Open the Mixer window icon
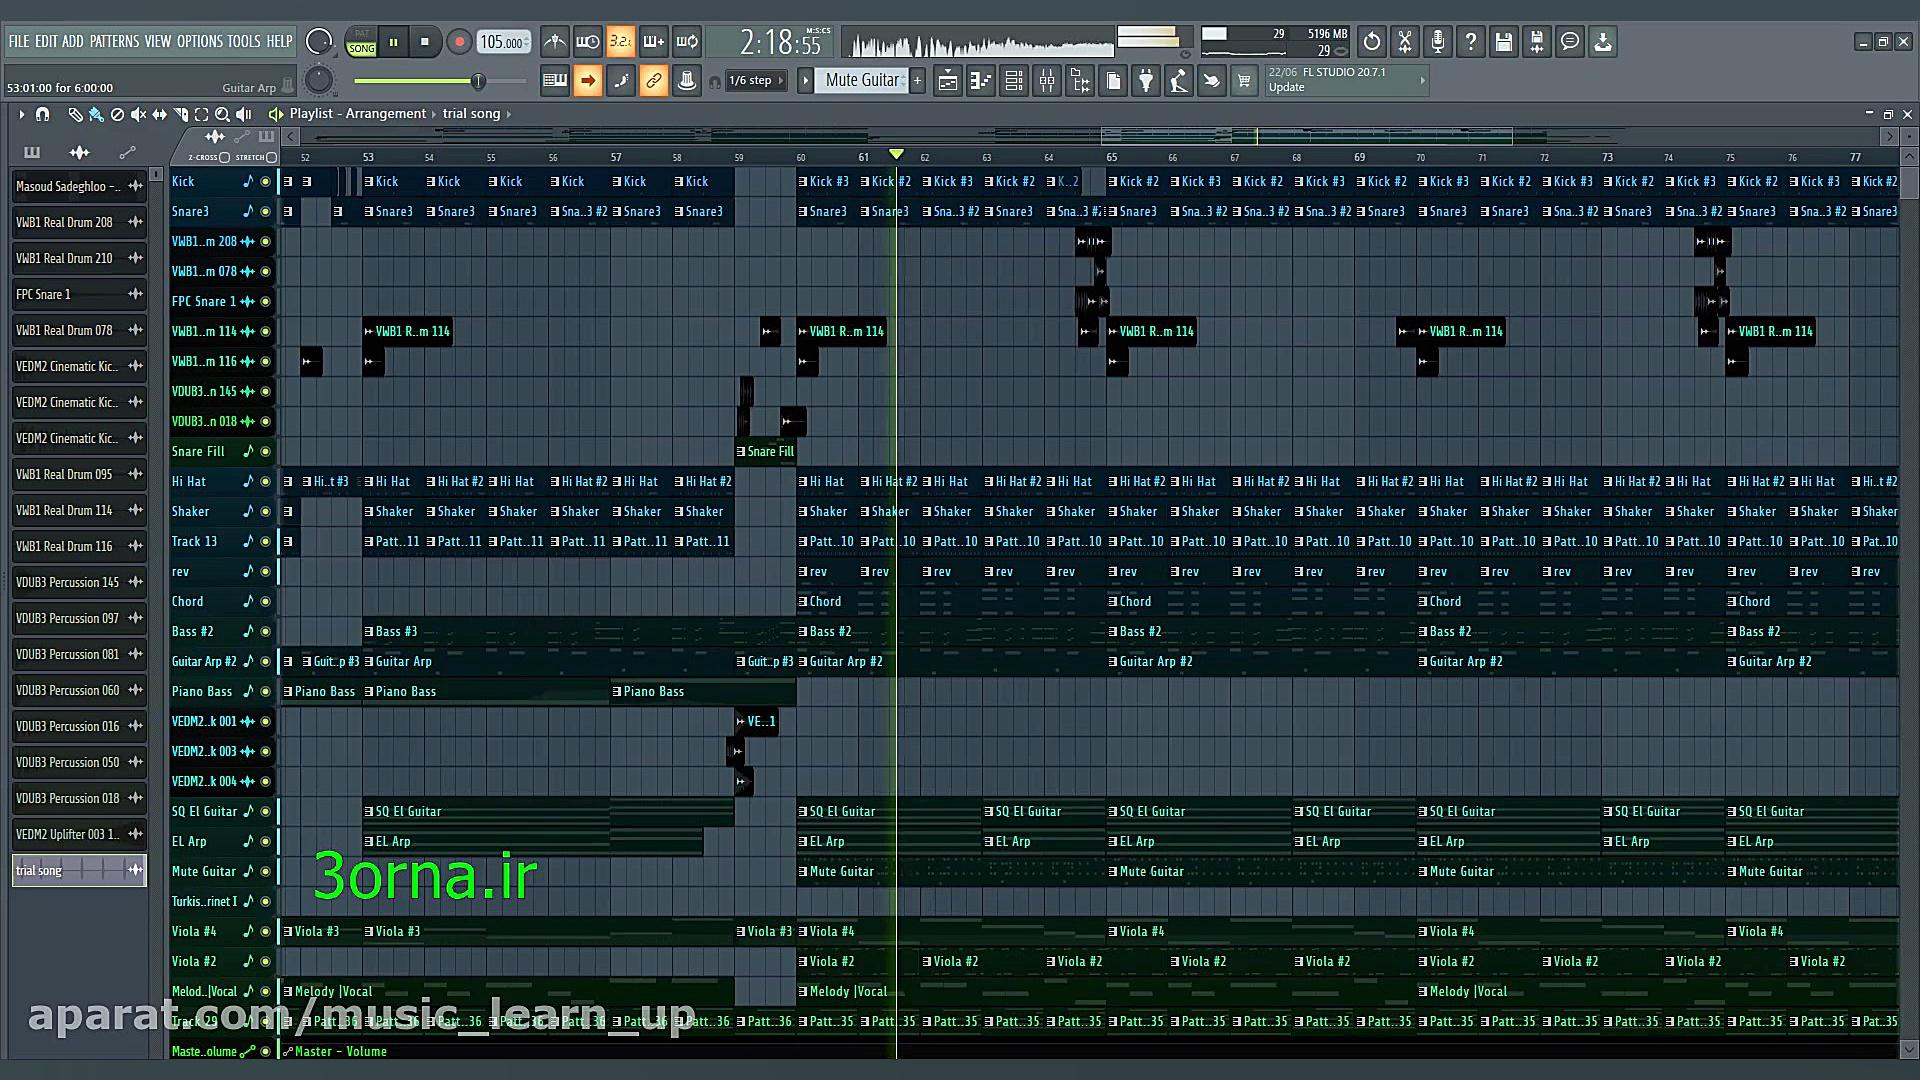Viewport: 1920px width, 1080px height. tap(1047, 81)
